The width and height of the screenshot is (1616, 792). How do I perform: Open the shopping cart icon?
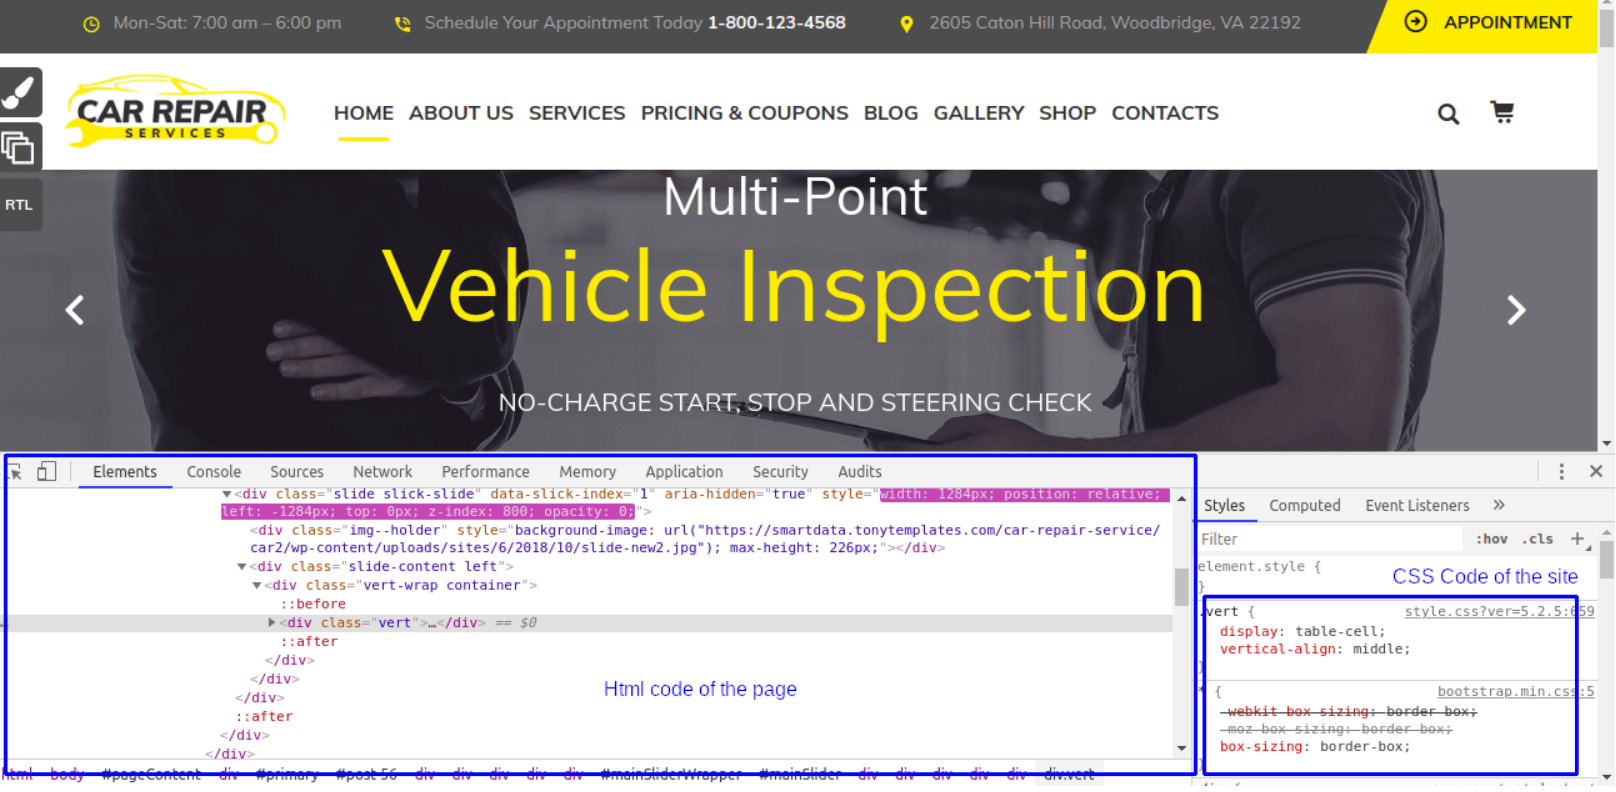pos(1501,112)
